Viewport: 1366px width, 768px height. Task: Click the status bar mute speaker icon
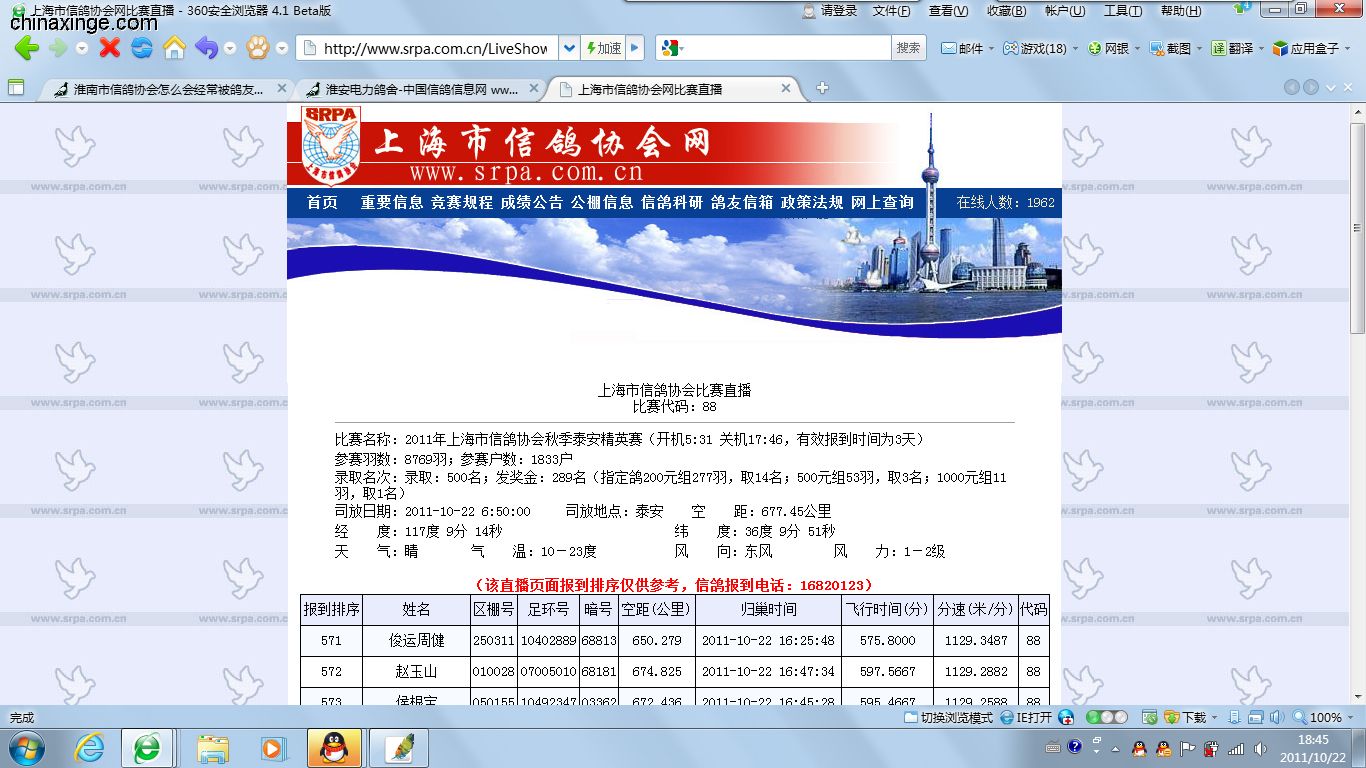point(1277,717)
